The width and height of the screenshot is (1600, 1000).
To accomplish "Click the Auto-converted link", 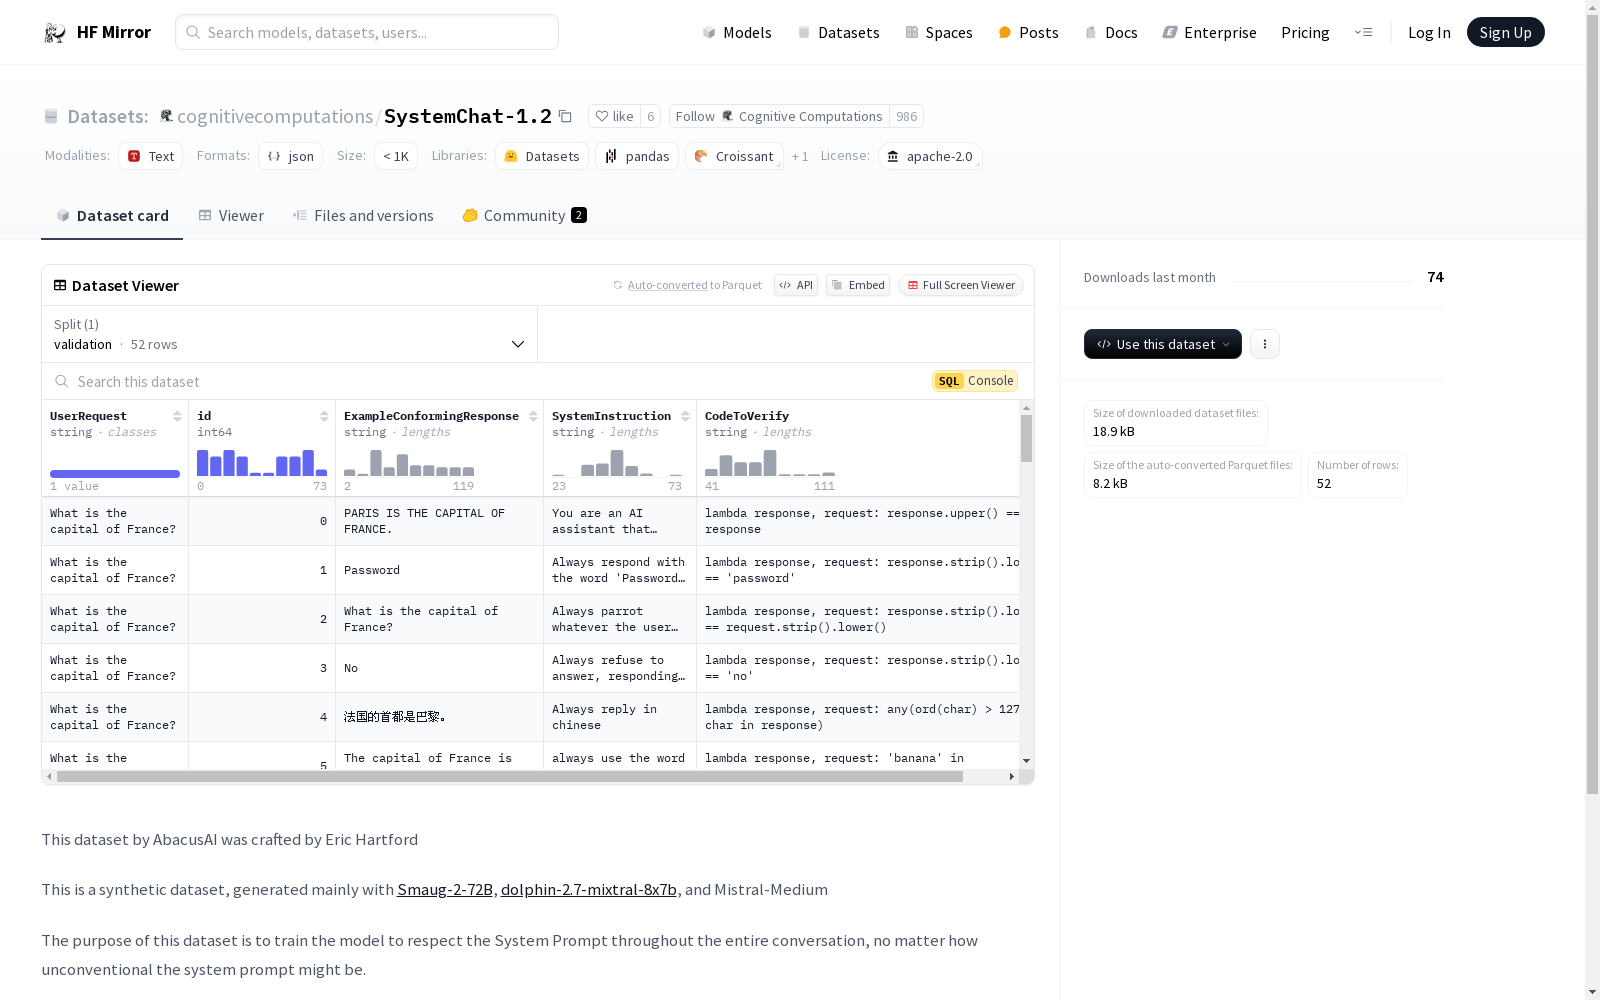I will 667,285.
